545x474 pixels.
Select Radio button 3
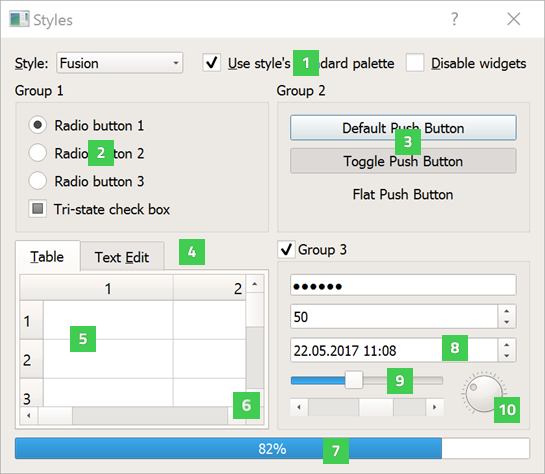pos(38,181)
